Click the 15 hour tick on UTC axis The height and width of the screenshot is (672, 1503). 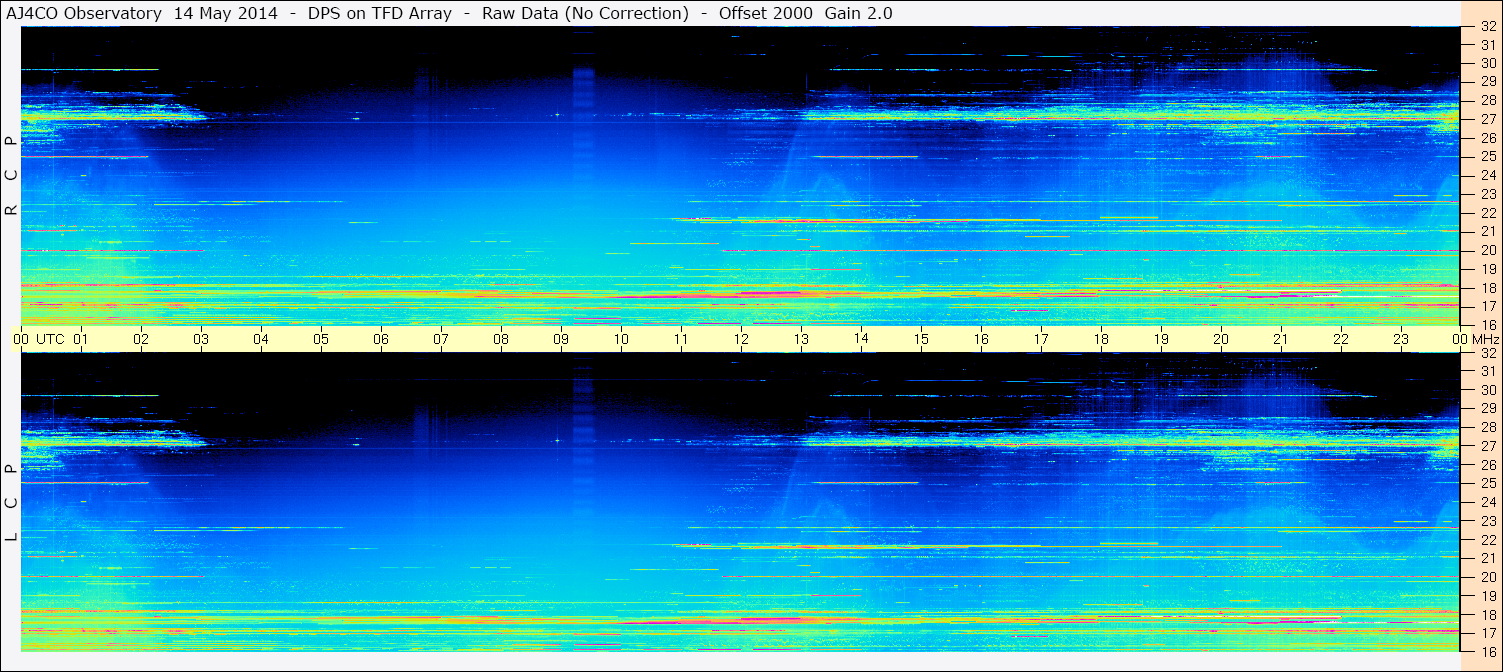920,339
